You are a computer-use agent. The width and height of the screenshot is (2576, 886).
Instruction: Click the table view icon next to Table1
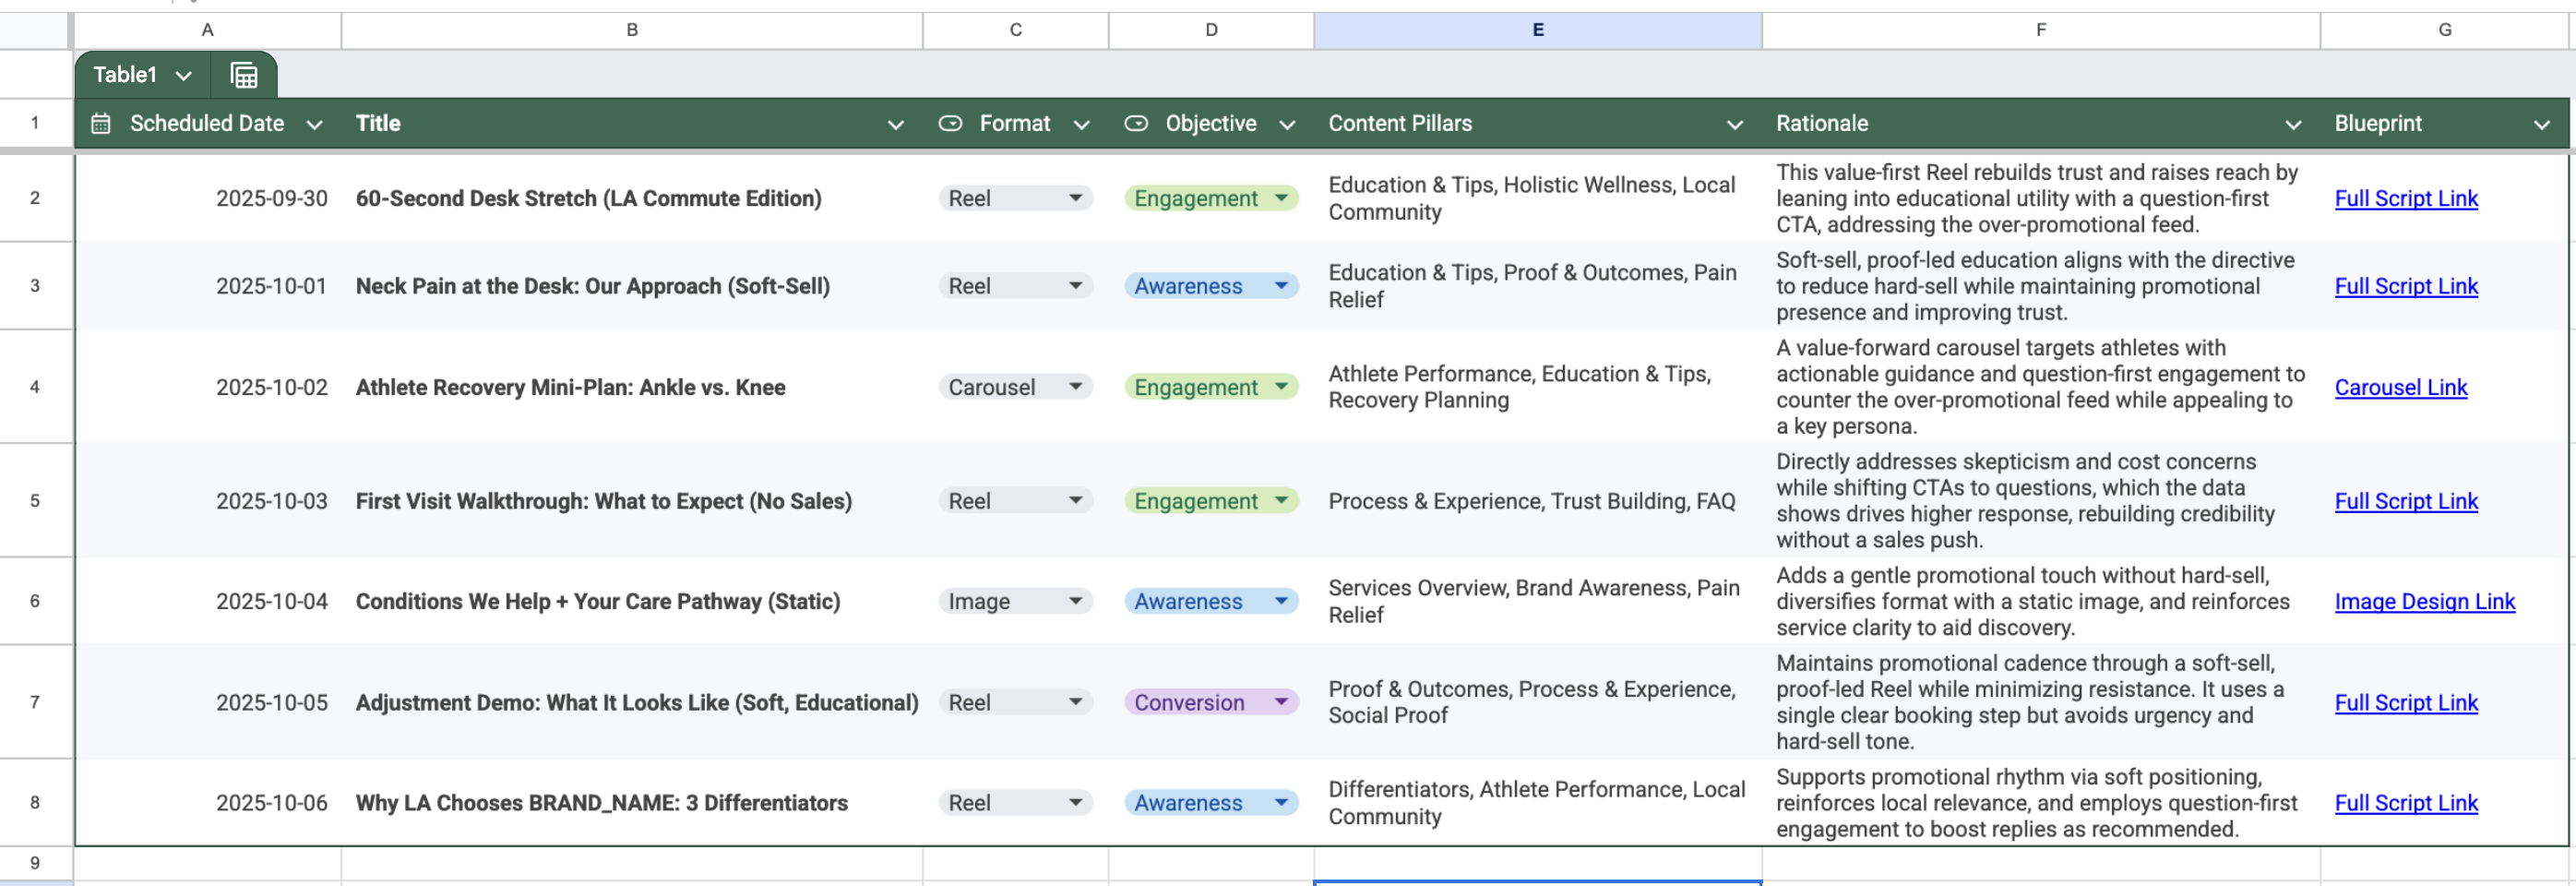pyautogui.click(x=243, y=74)
